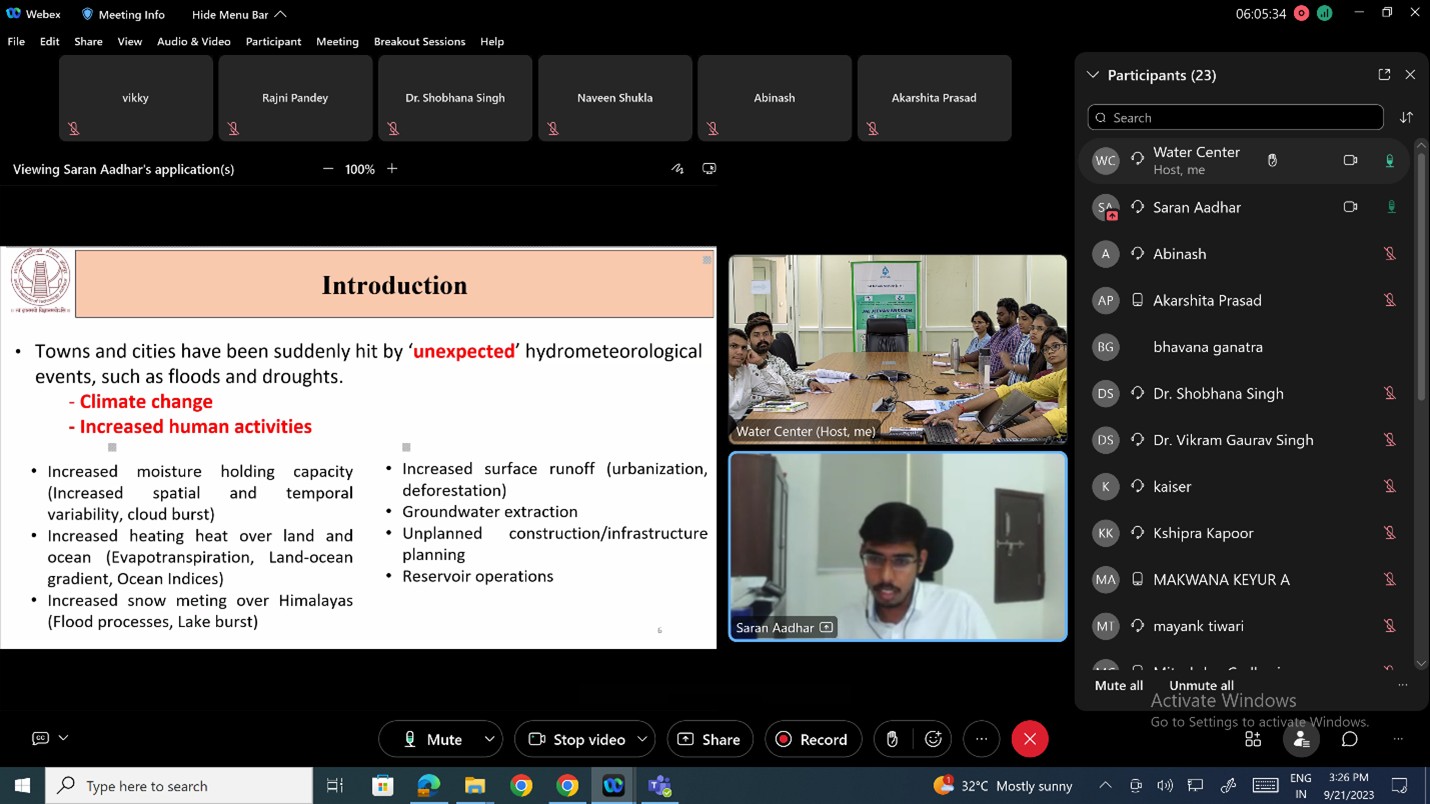This screenshot has width=1430, height=804.
Task: Click the Record button to start recording
Action: [813, 739]
